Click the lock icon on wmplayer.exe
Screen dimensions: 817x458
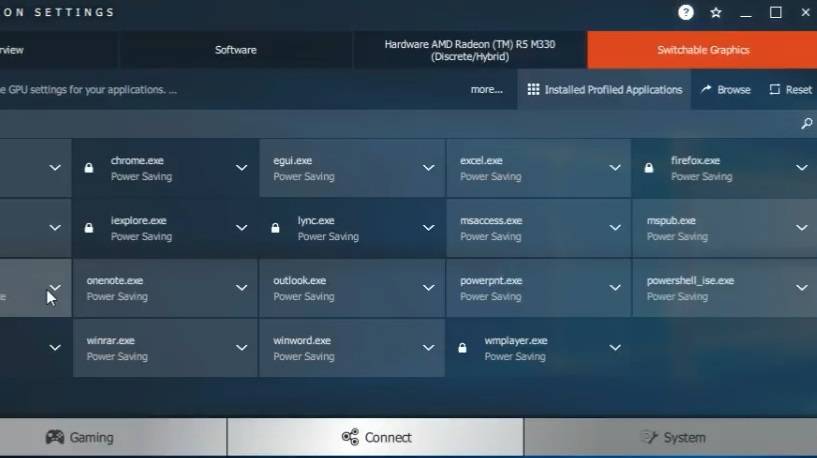click(462, 348)
